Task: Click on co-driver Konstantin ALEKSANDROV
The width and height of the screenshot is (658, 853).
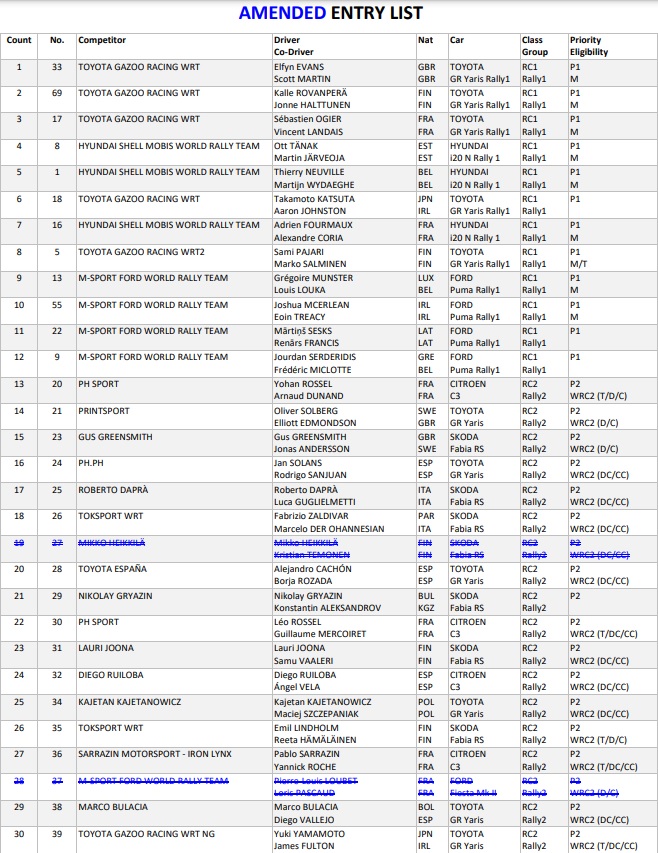Action: [x=325, y=607]
